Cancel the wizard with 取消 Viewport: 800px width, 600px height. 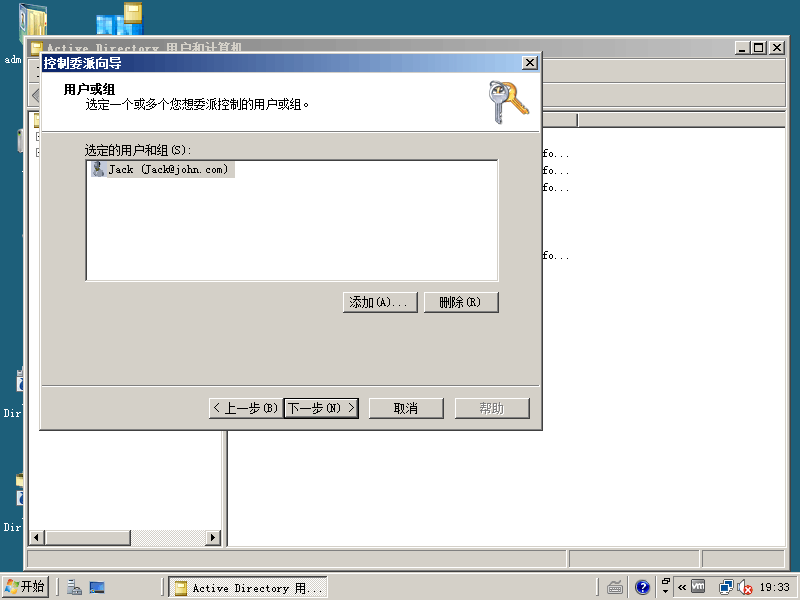pyautogui.click(x=406, y=408)
